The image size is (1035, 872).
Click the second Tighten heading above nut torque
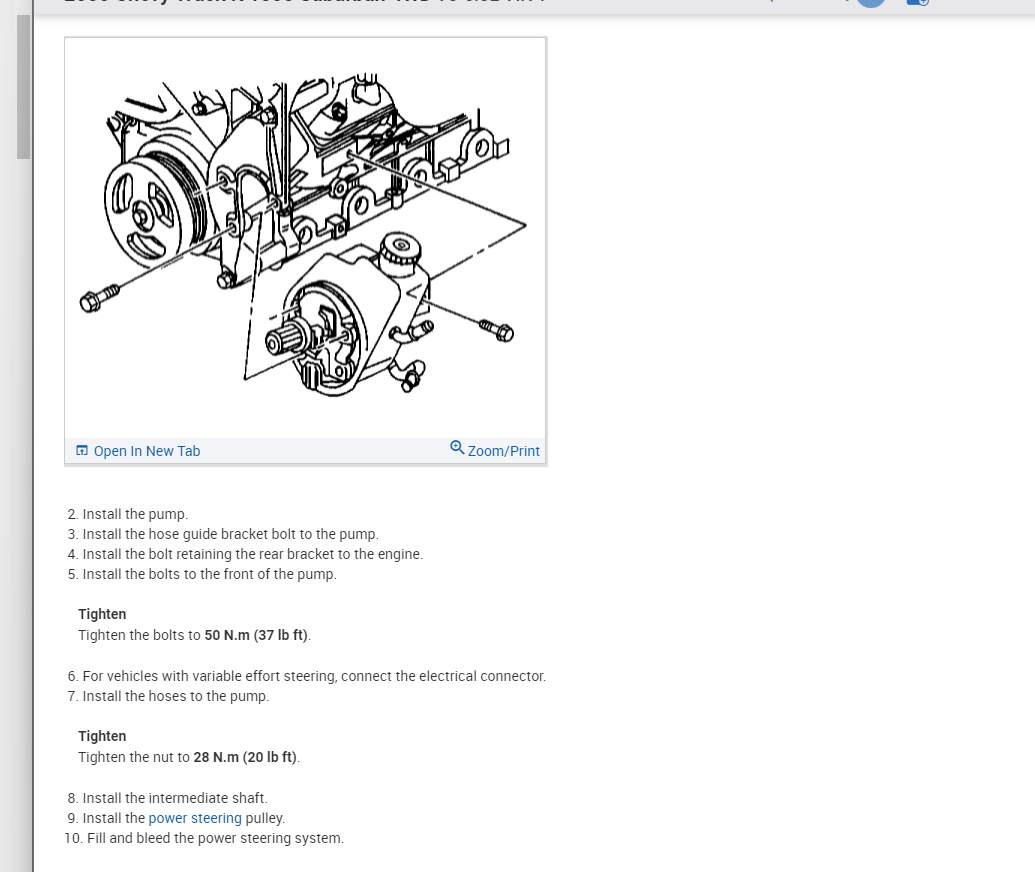(102, 736)
